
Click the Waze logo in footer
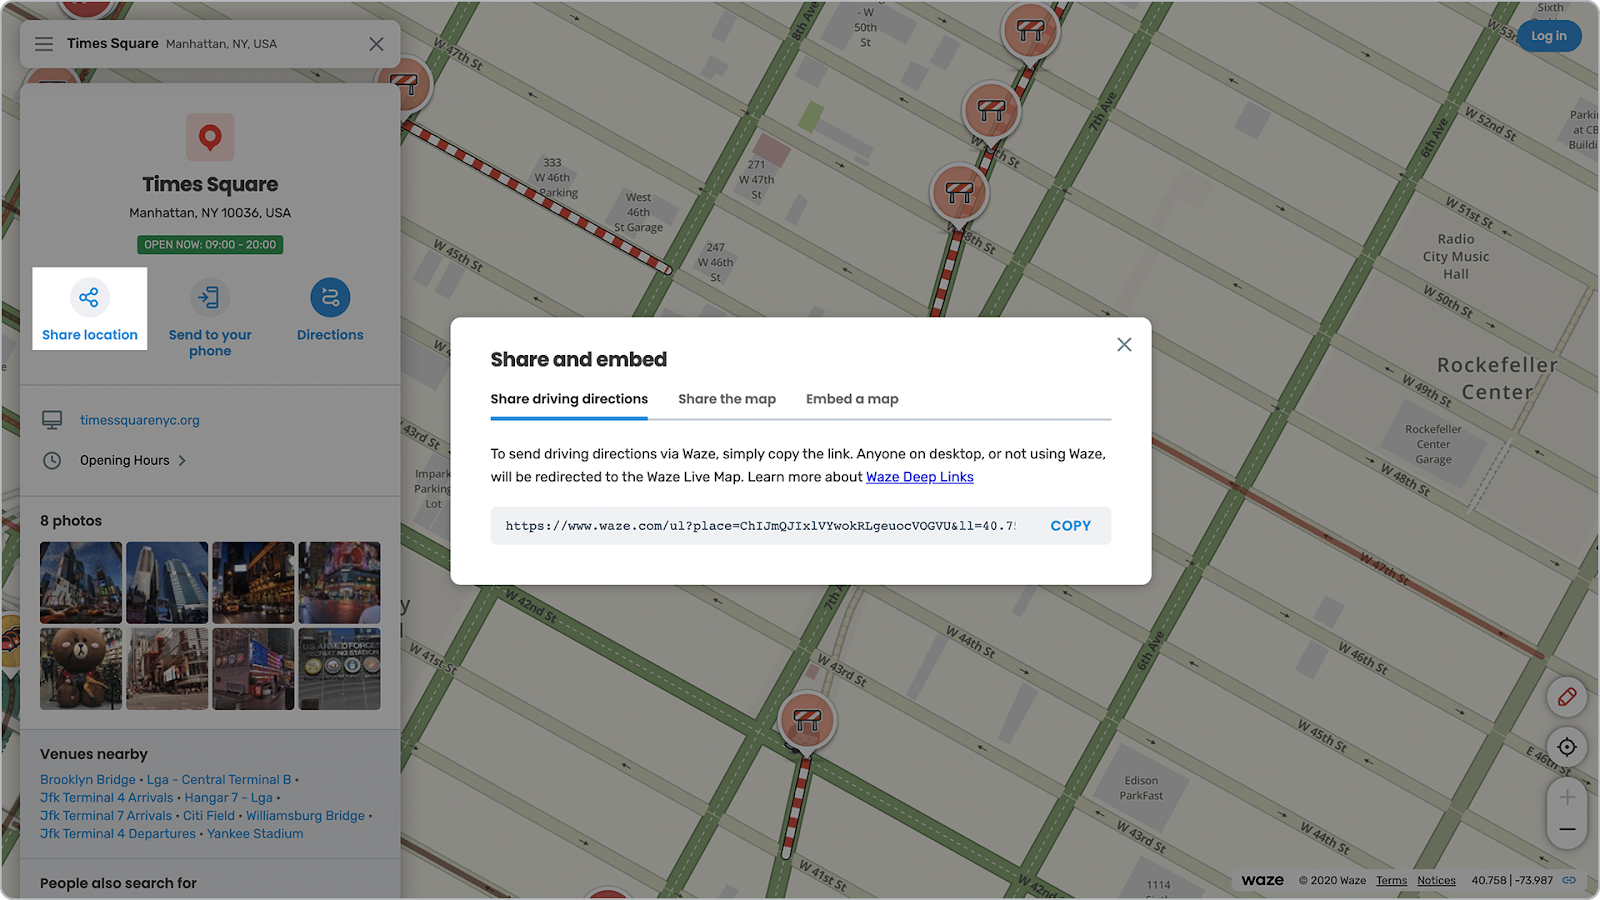(x=1262, y=880)
